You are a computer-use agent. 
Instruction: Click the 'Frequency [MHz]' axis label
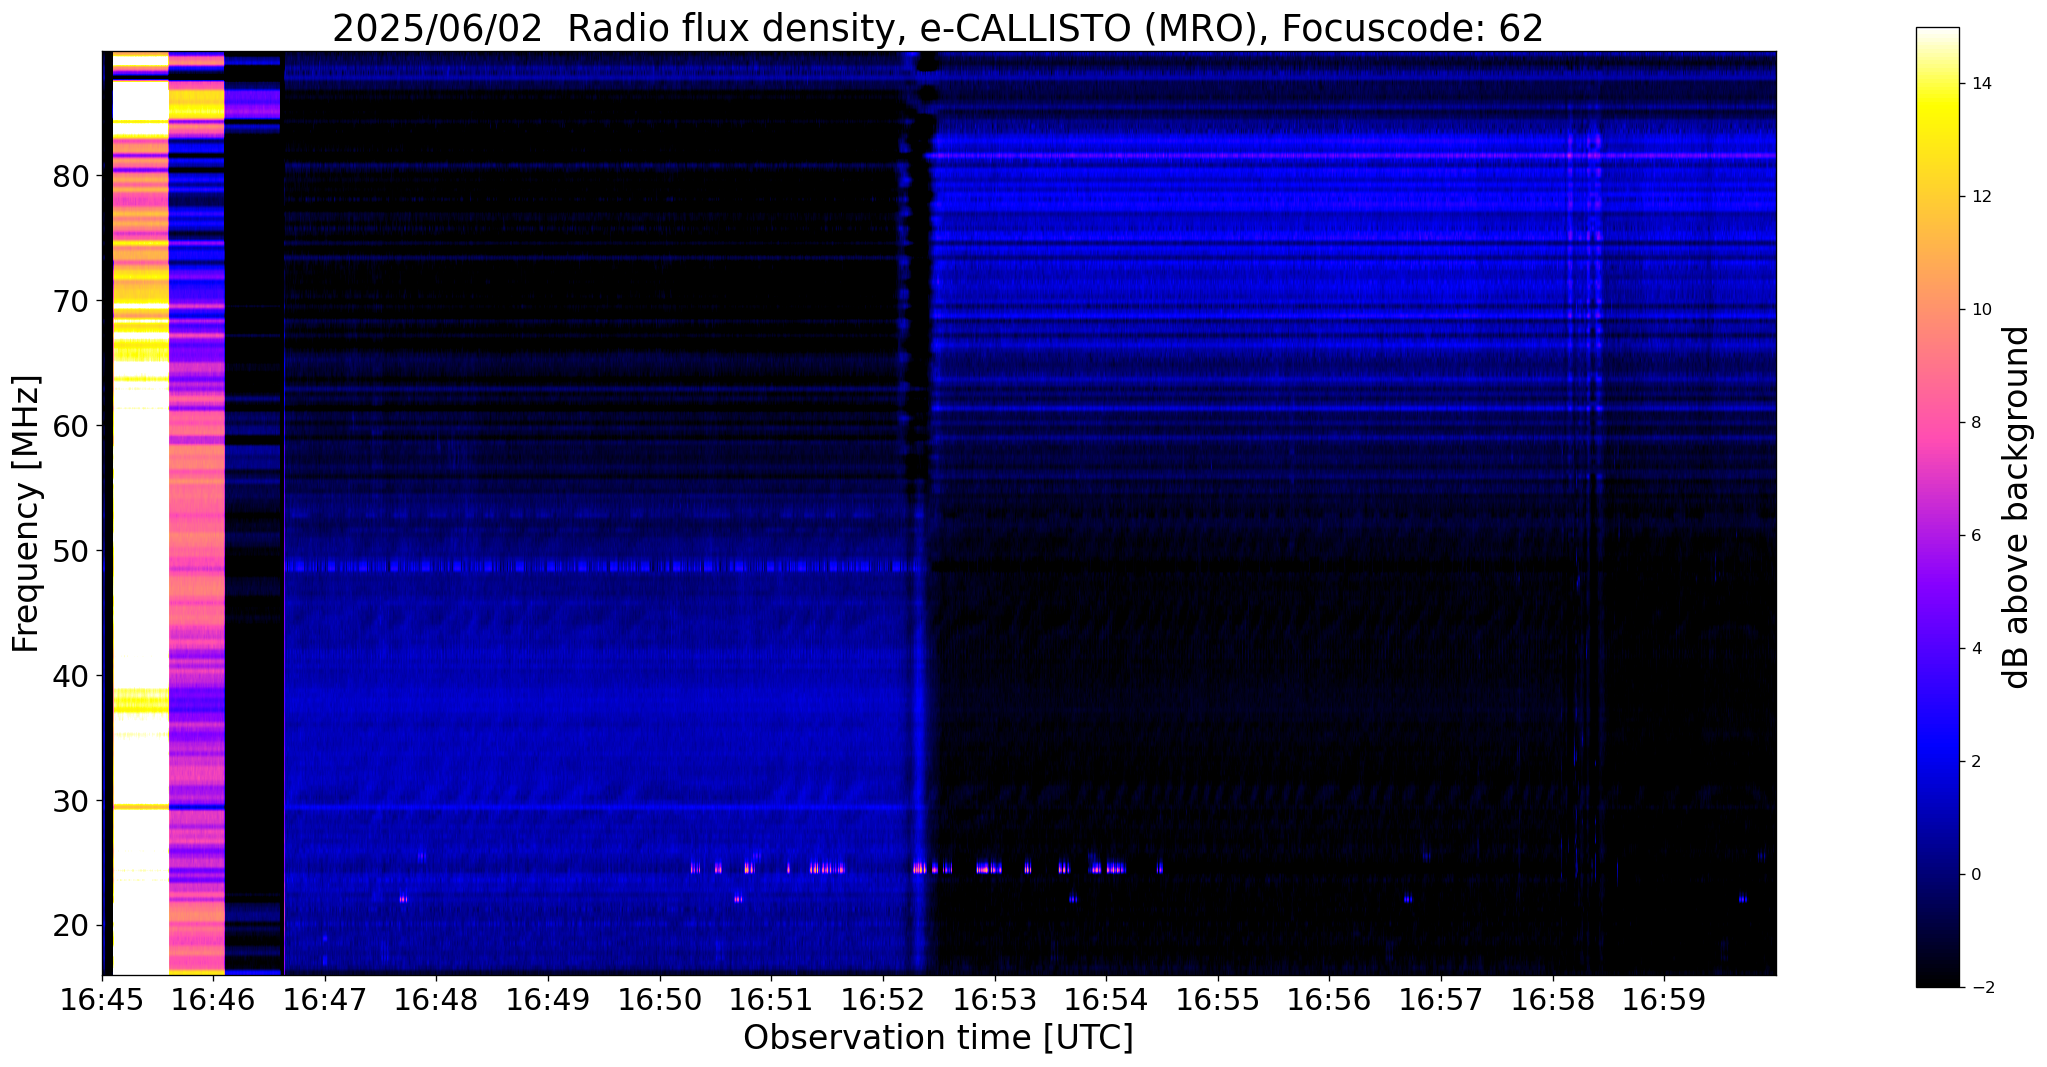pyautogui.click(x=27, y=513)
